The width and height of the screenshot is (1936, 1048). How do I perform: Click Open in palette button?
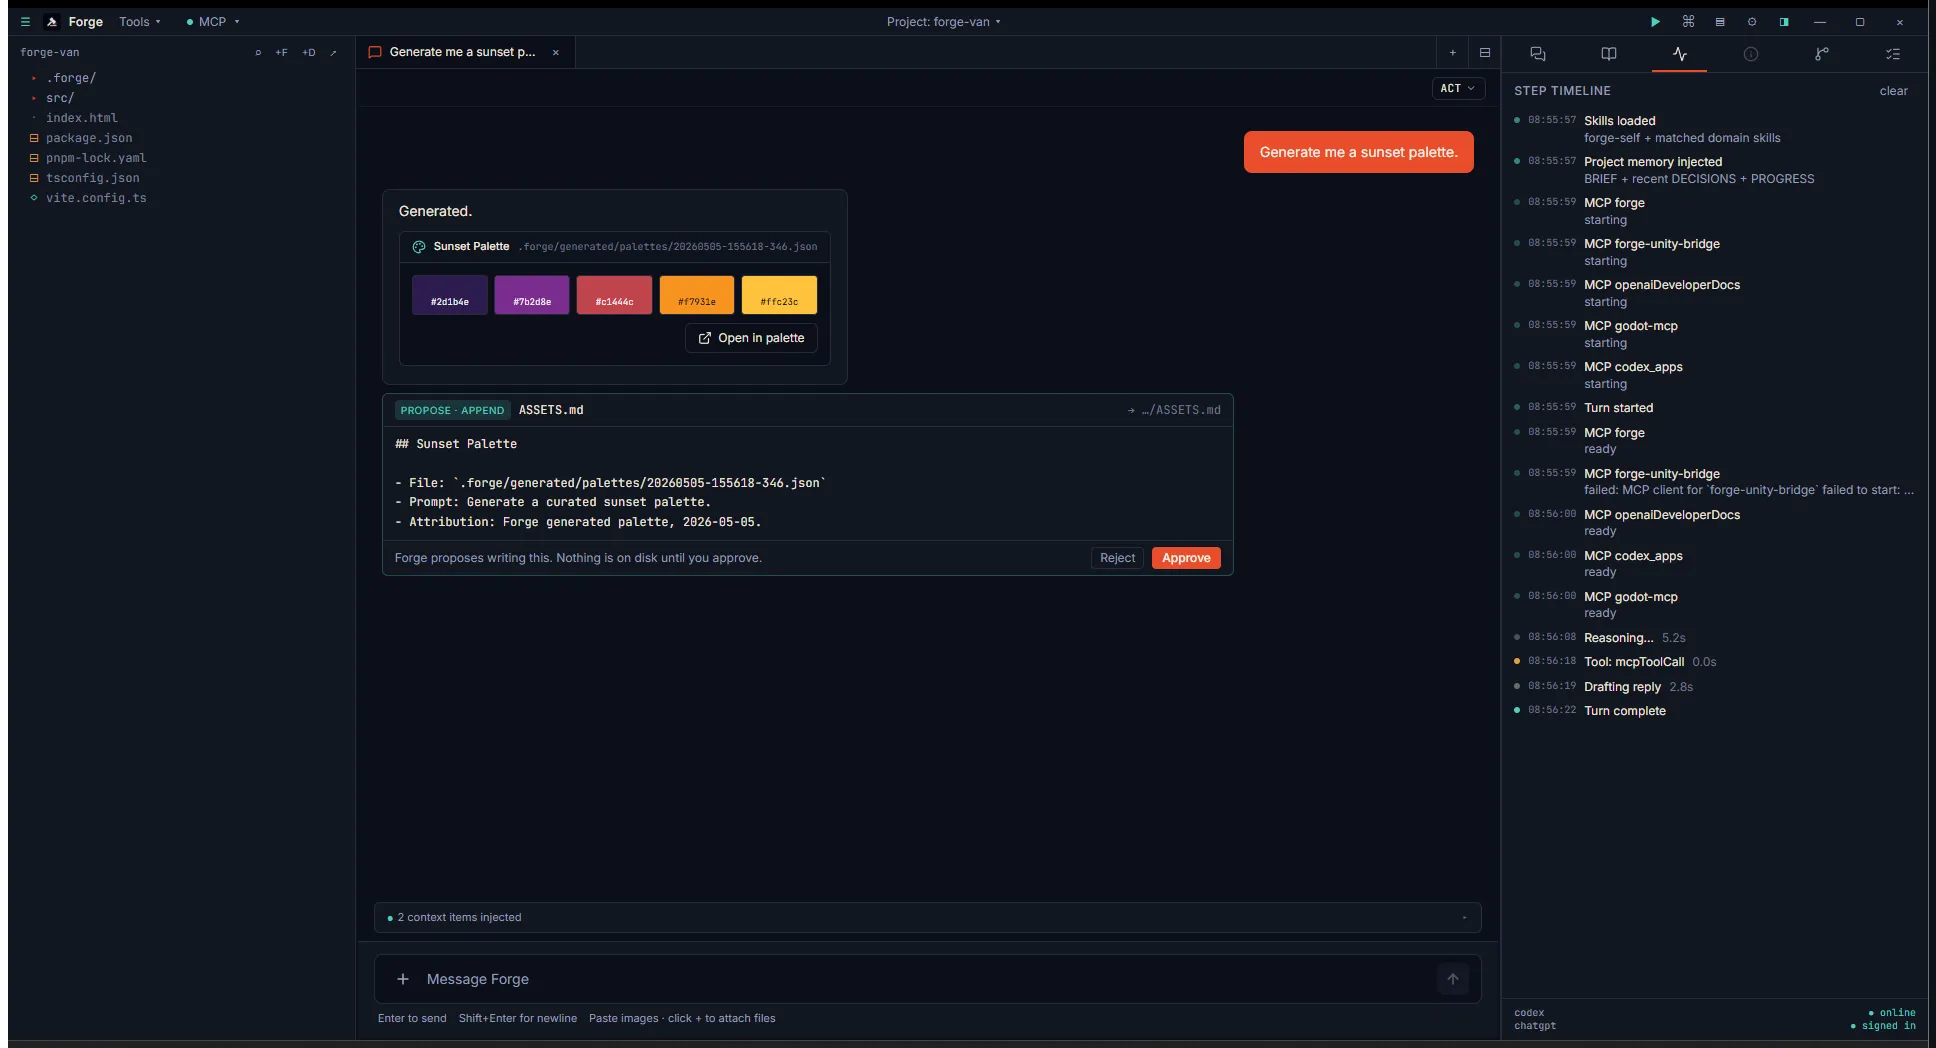click(751, 338)
